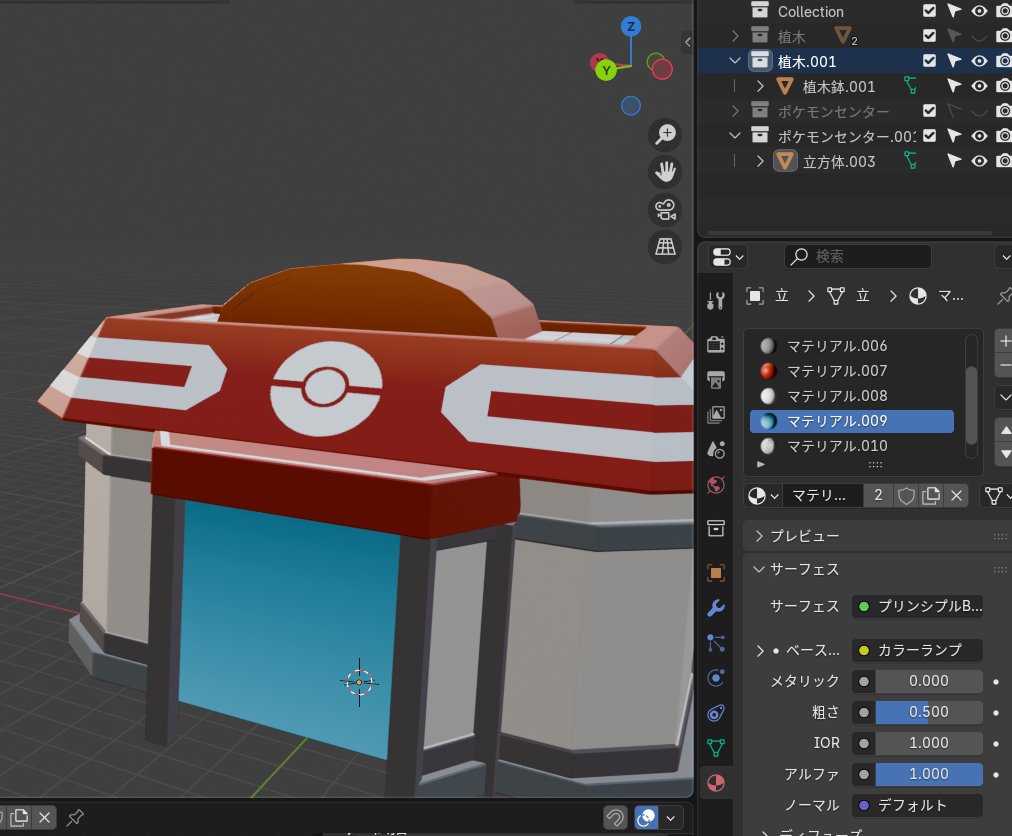Open the Modifiers wrench tab

(716, 607)
